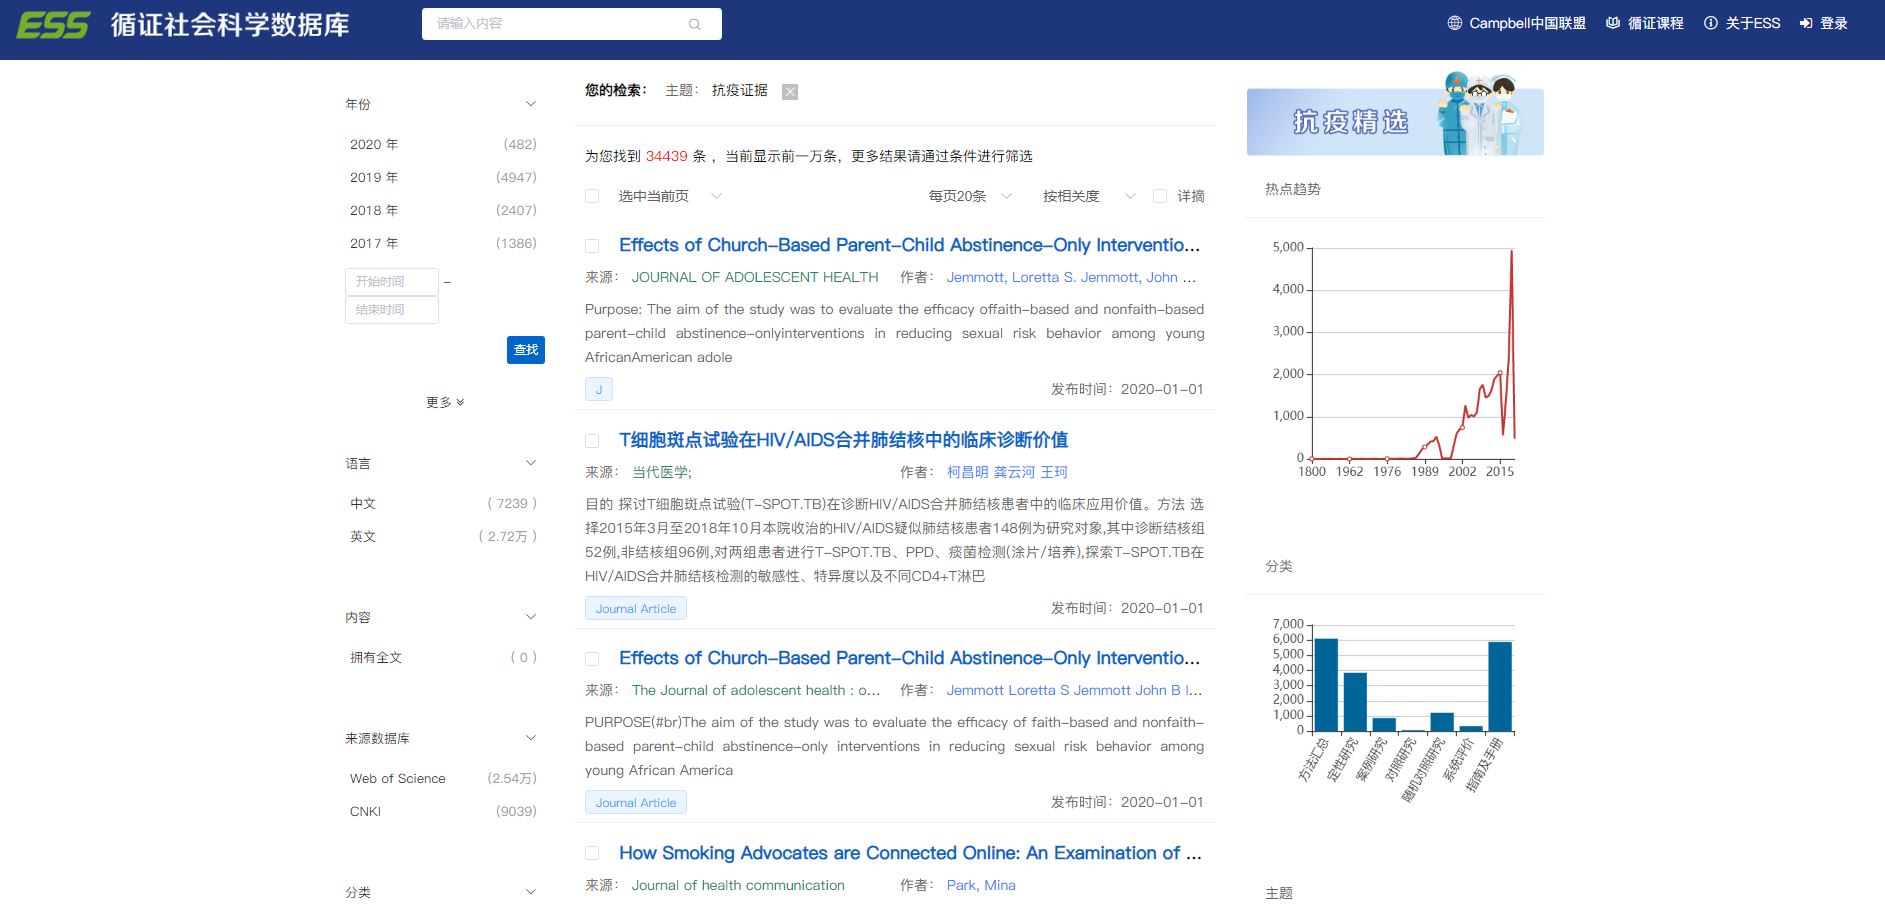Viewport: 1885px width, 909px height.
Task: Open The Journal of adolescent health source link
Action: 756,690
